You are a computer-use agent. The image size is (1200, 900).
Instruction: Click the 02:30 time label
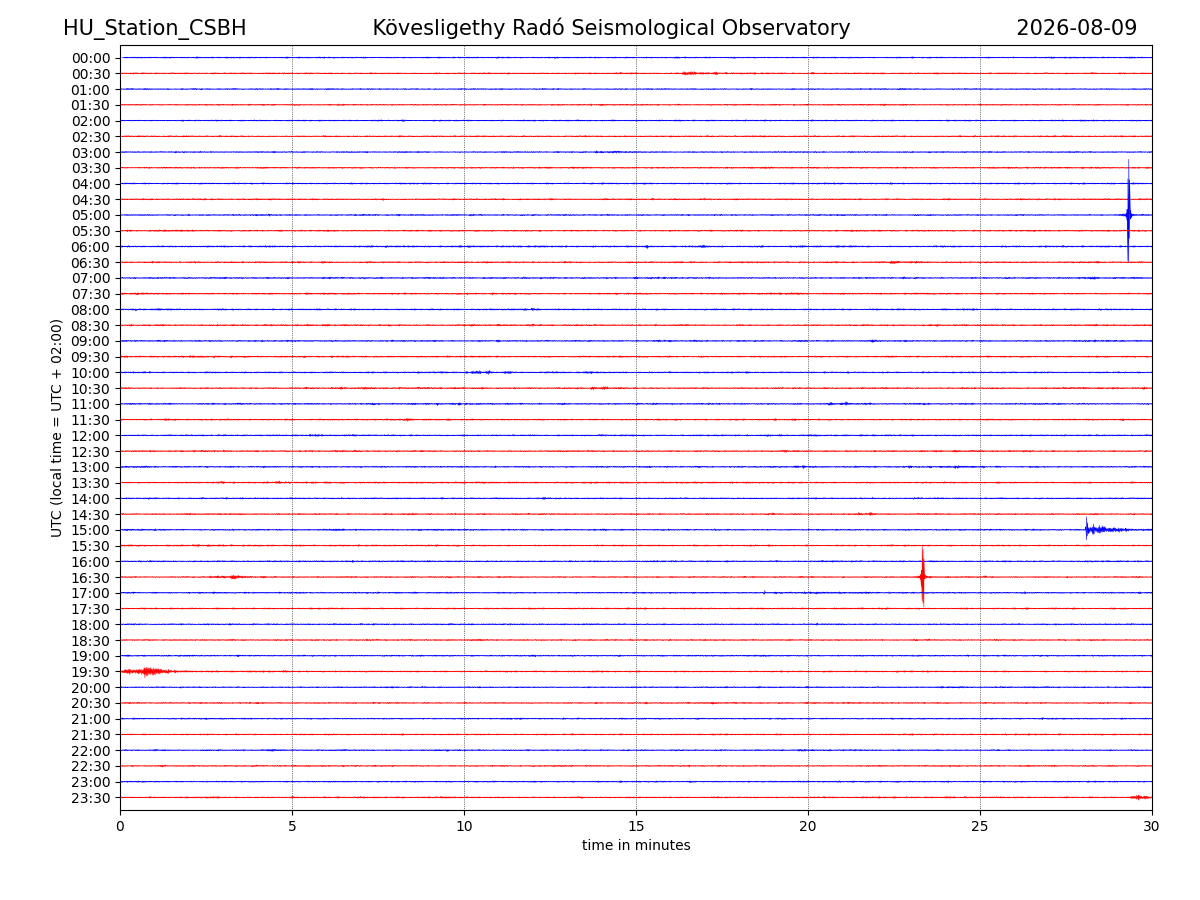coord(91,137)
